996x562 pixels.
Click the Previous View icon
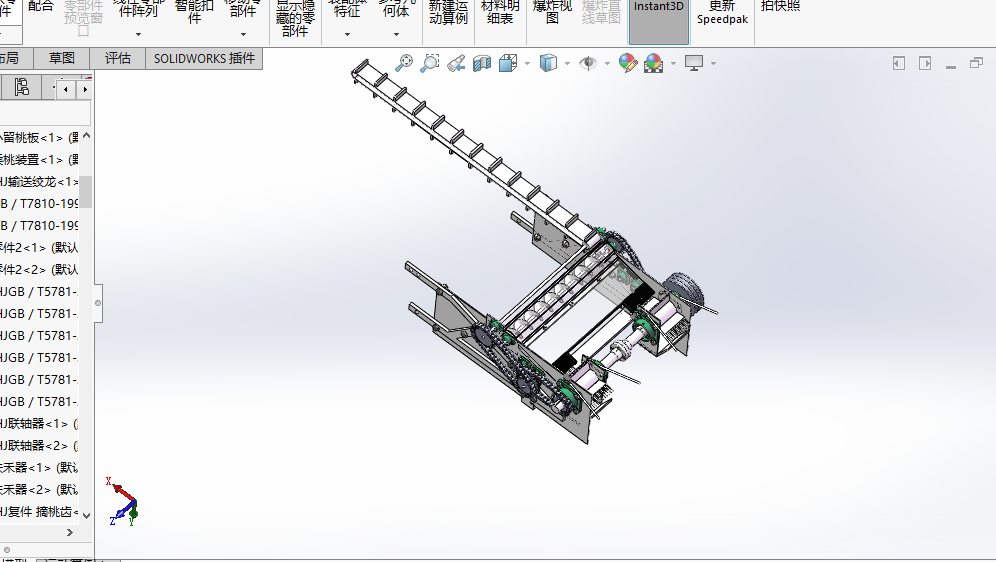pyautogui.click(x=456, y=63)
